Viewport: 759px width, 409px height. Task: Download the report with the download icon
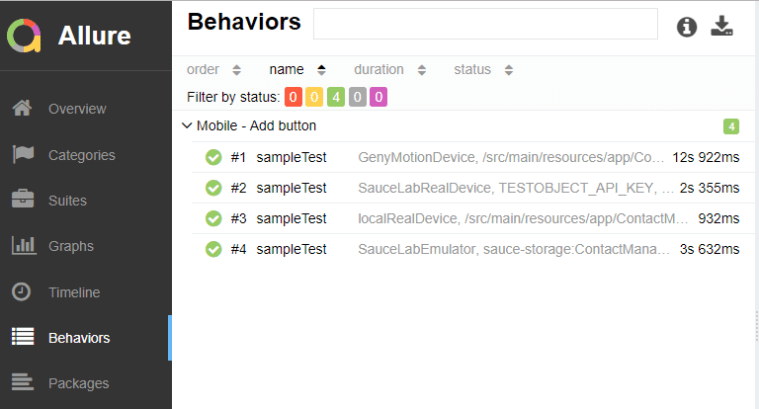[x=722, y=27]
